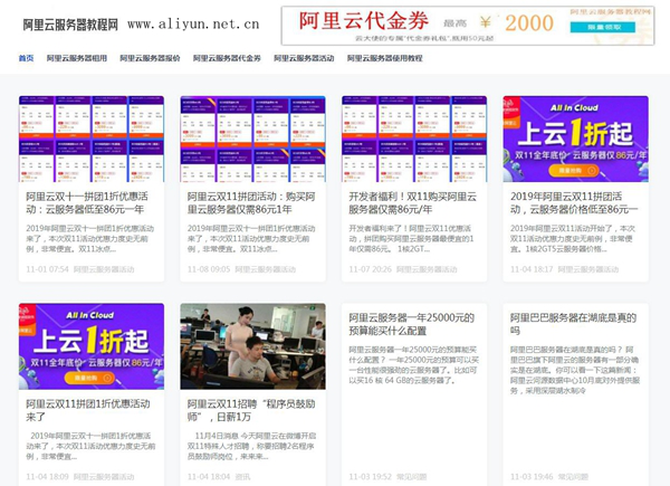Click the date 11-07 20:26
Image resolution: width=670 pixels, height=486 pixels.
370,269
